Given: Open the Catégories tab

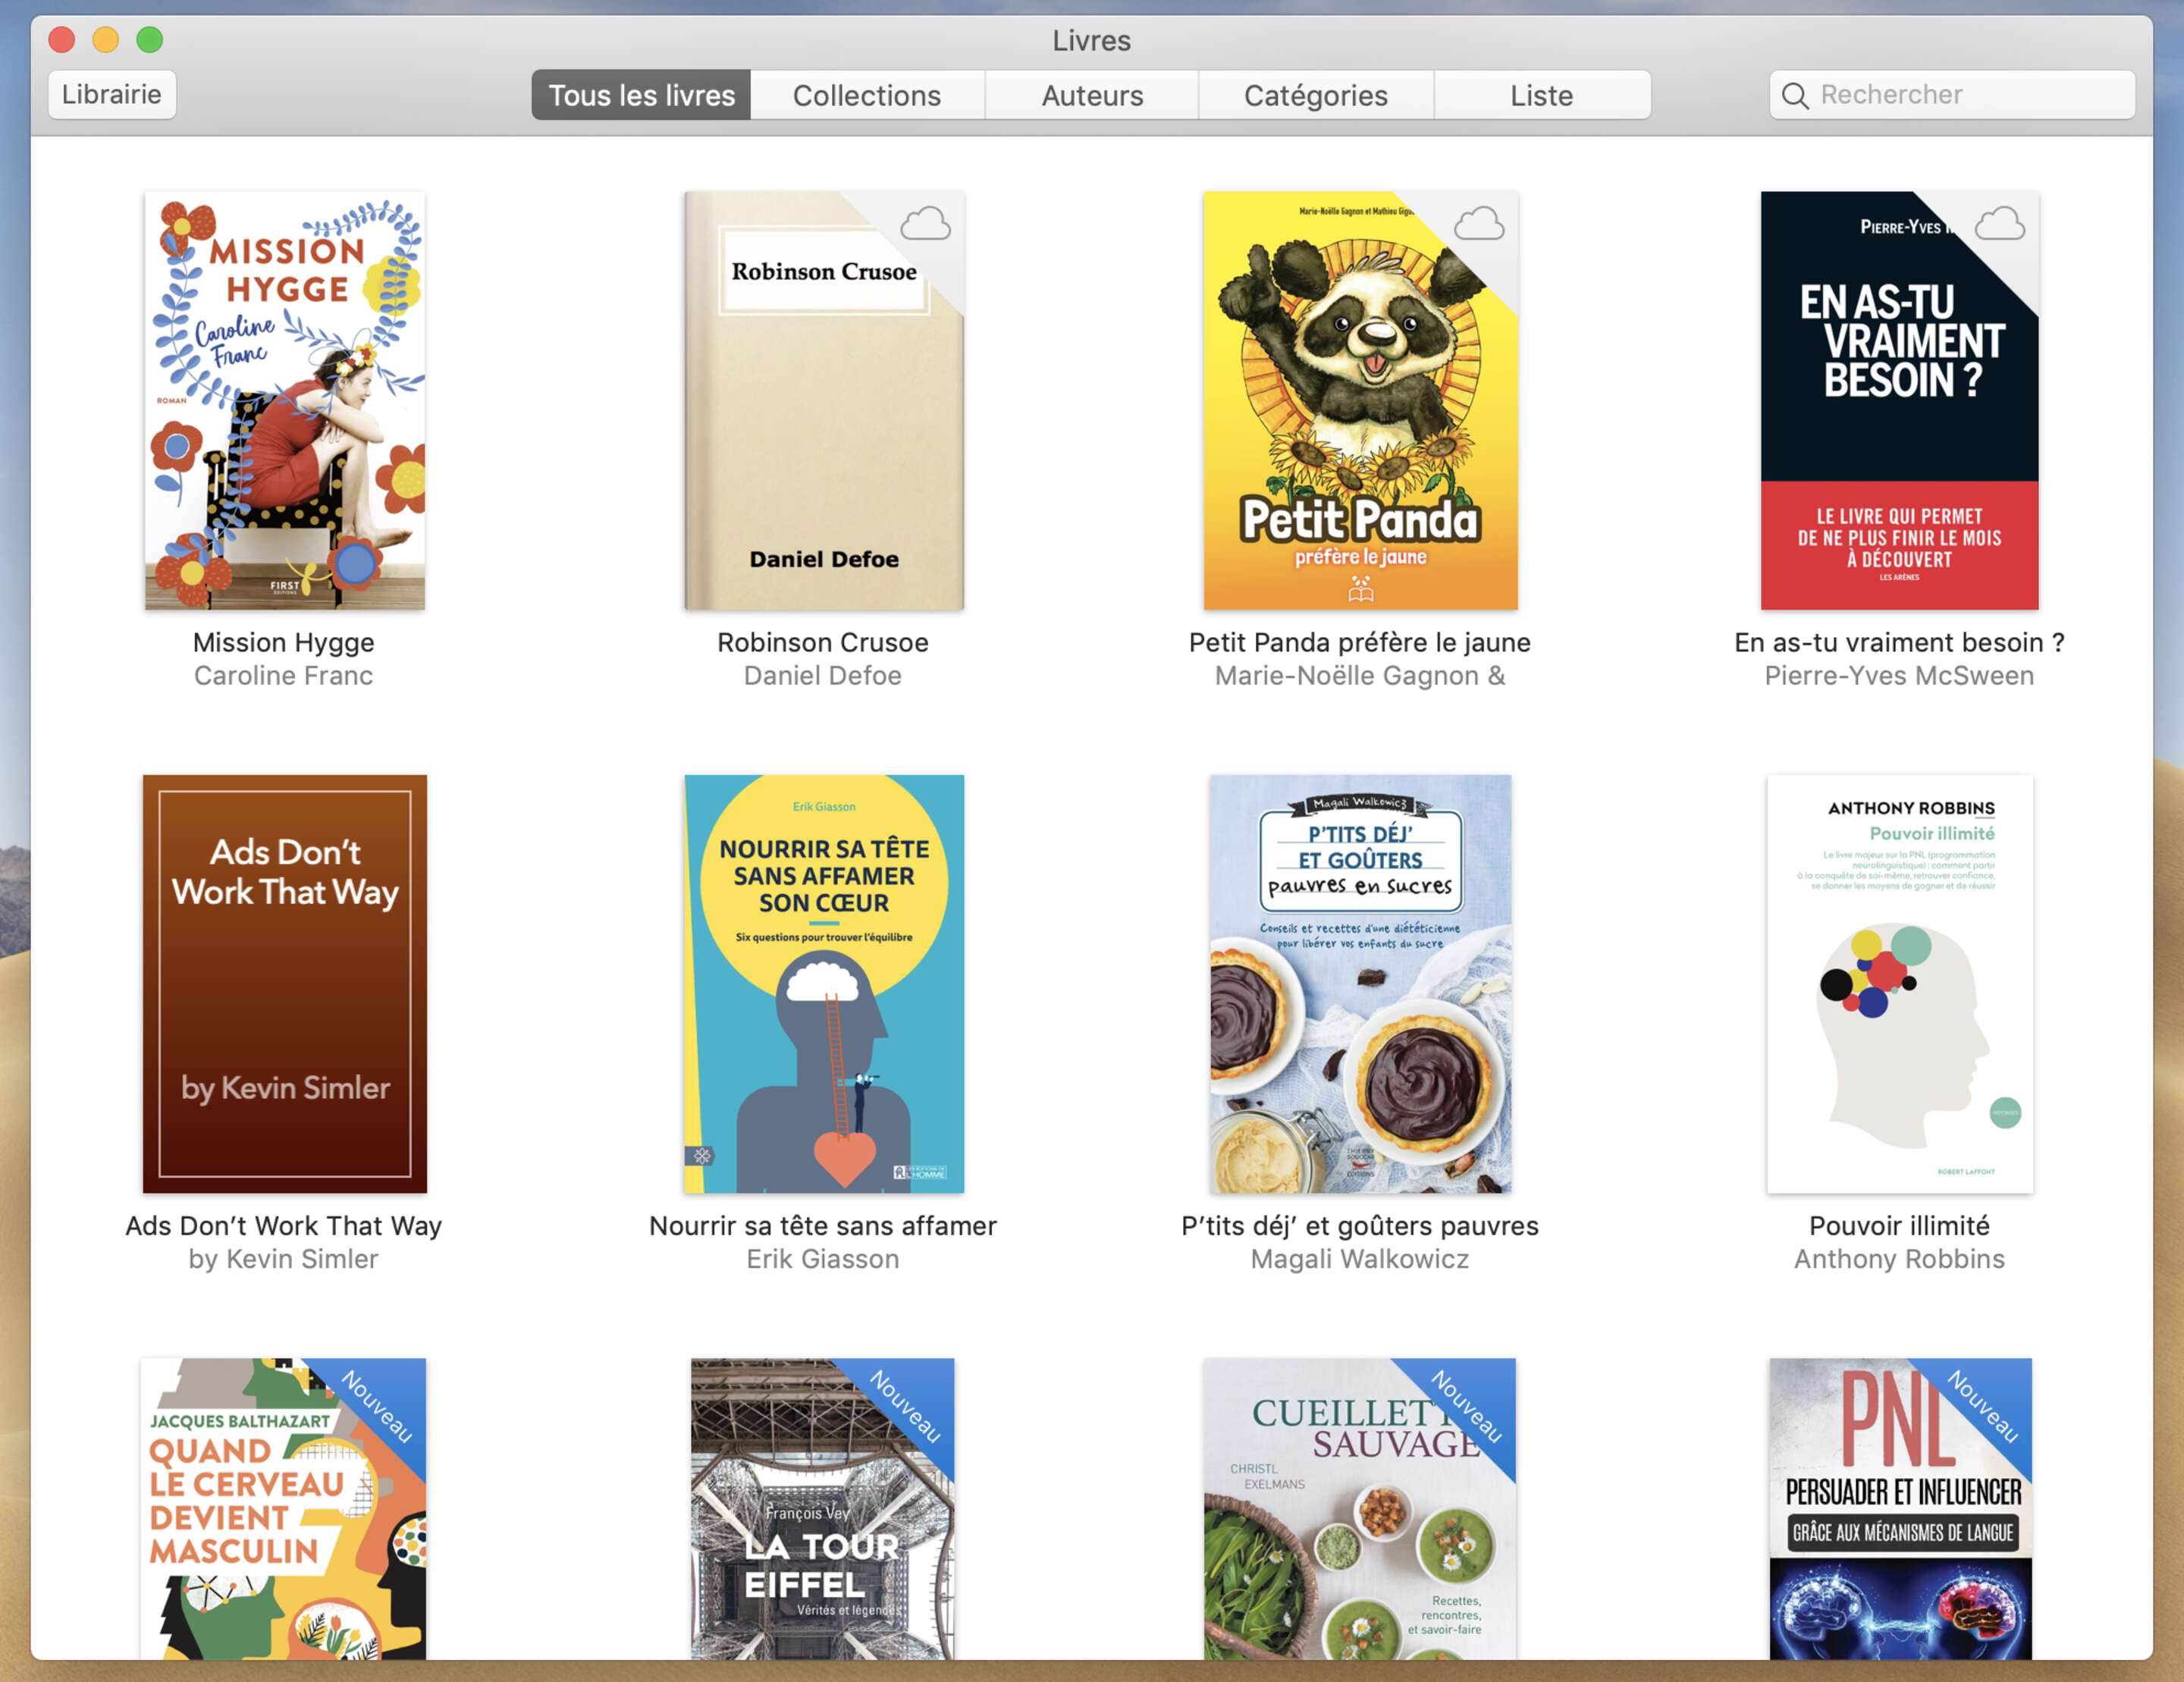Looking at the screenshot, I should [x=1315, y=96].
